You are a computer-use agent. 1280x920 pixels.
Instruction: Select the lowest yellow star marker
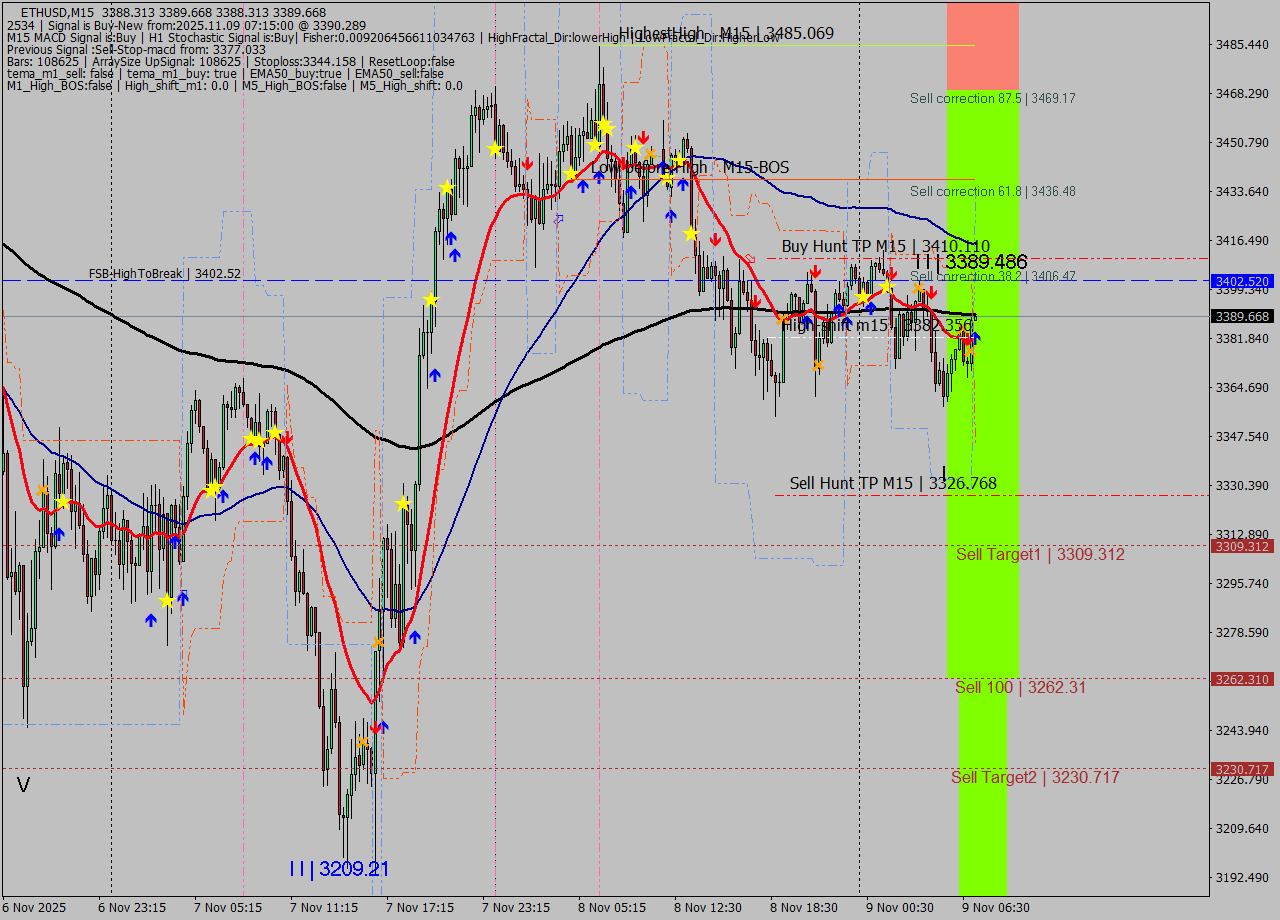167,601
